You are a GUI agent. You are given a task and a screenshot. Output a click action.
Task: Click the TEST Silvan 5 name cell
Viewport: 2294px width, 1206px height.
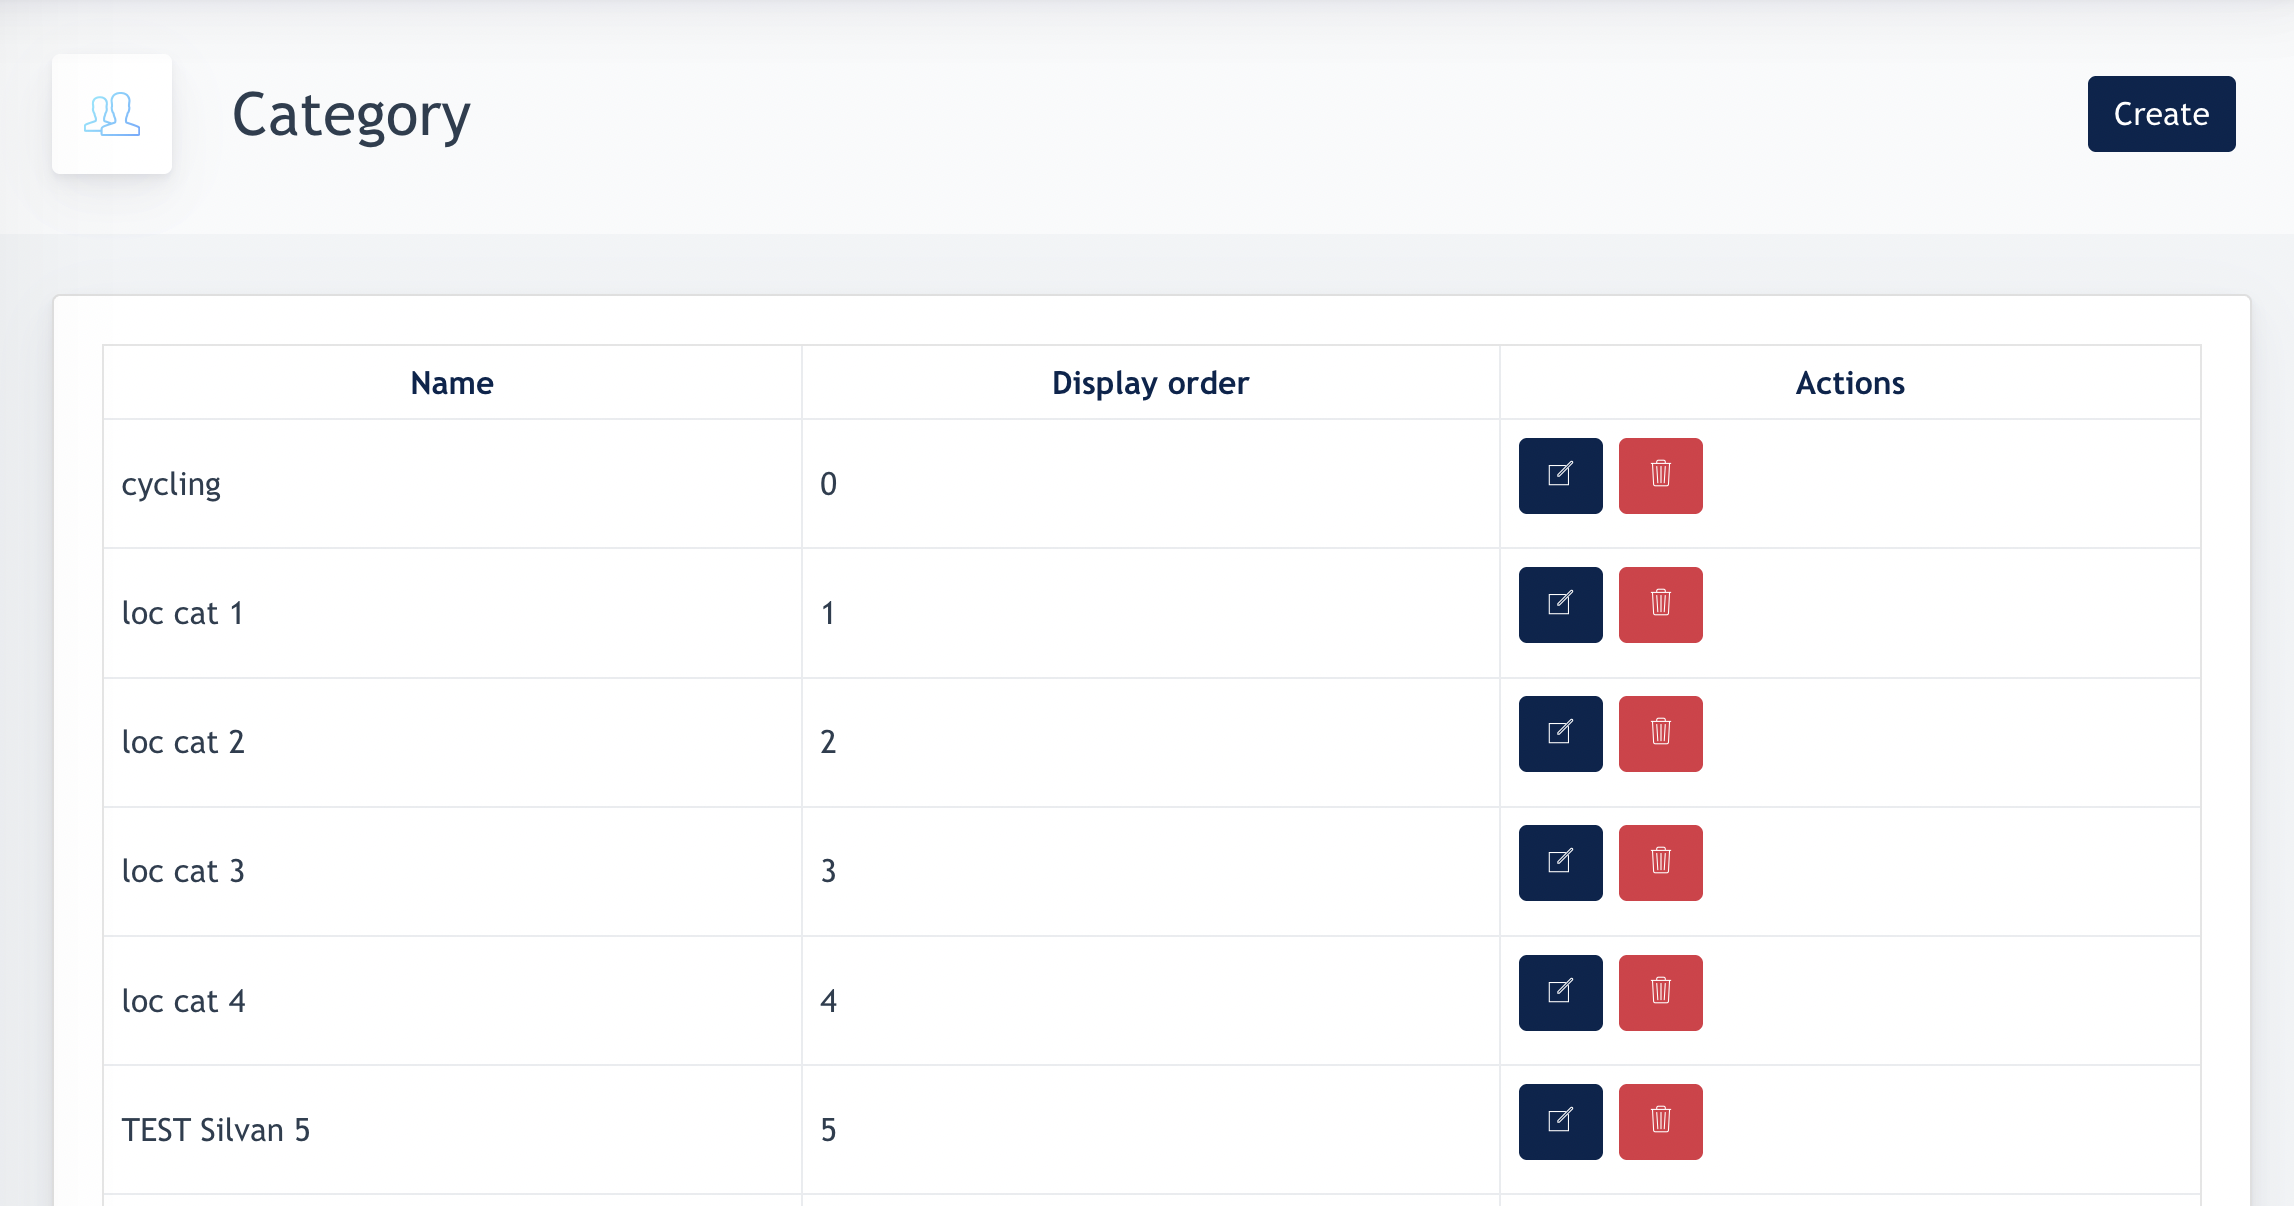[452, 1130]
